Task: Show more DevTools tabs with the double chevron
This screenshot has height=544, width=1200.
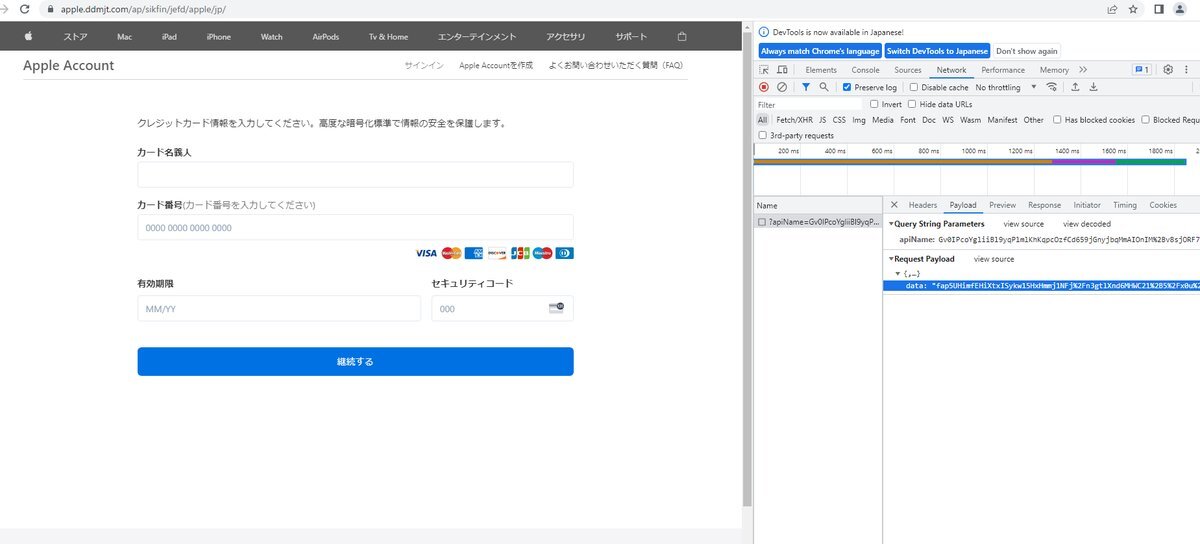Action: tap(1083, 70)
